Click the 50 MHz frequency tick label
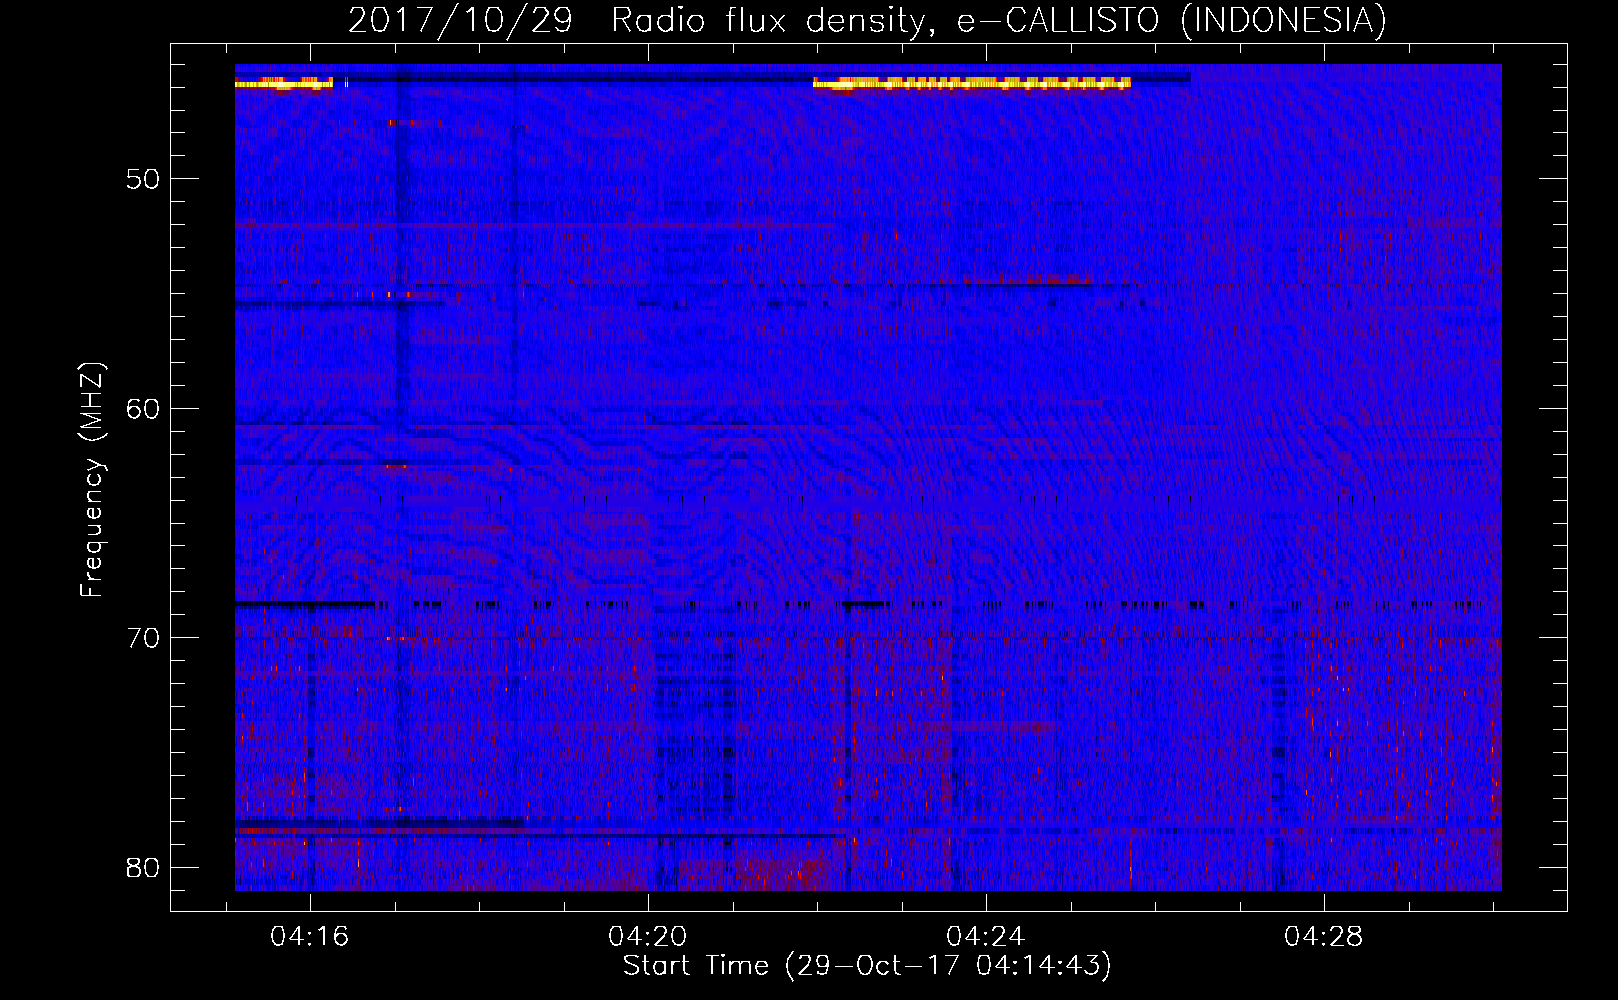Image resolution: width=1618 pixels, height=1000 pixels. [143, 179]
